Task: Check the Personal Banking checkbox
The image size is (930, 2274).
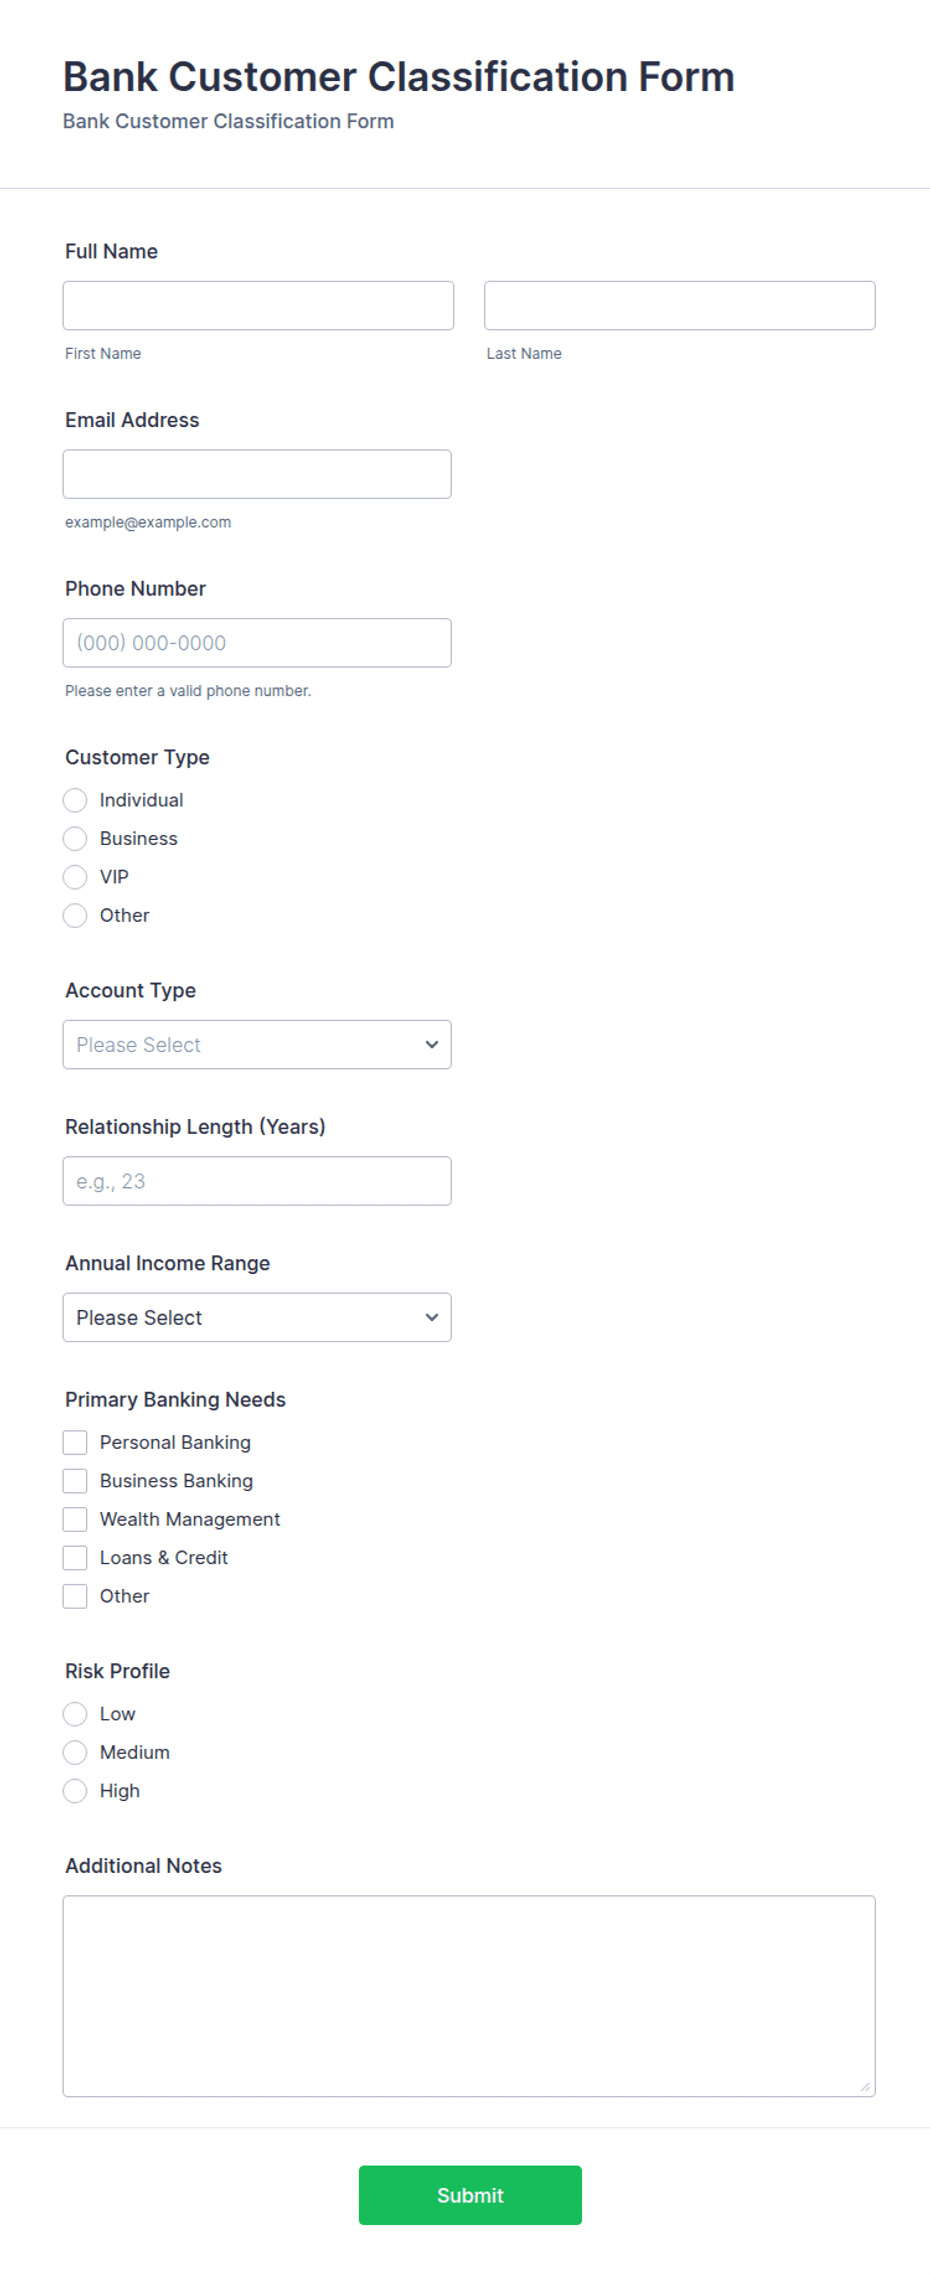Action: pos(75,1442)
